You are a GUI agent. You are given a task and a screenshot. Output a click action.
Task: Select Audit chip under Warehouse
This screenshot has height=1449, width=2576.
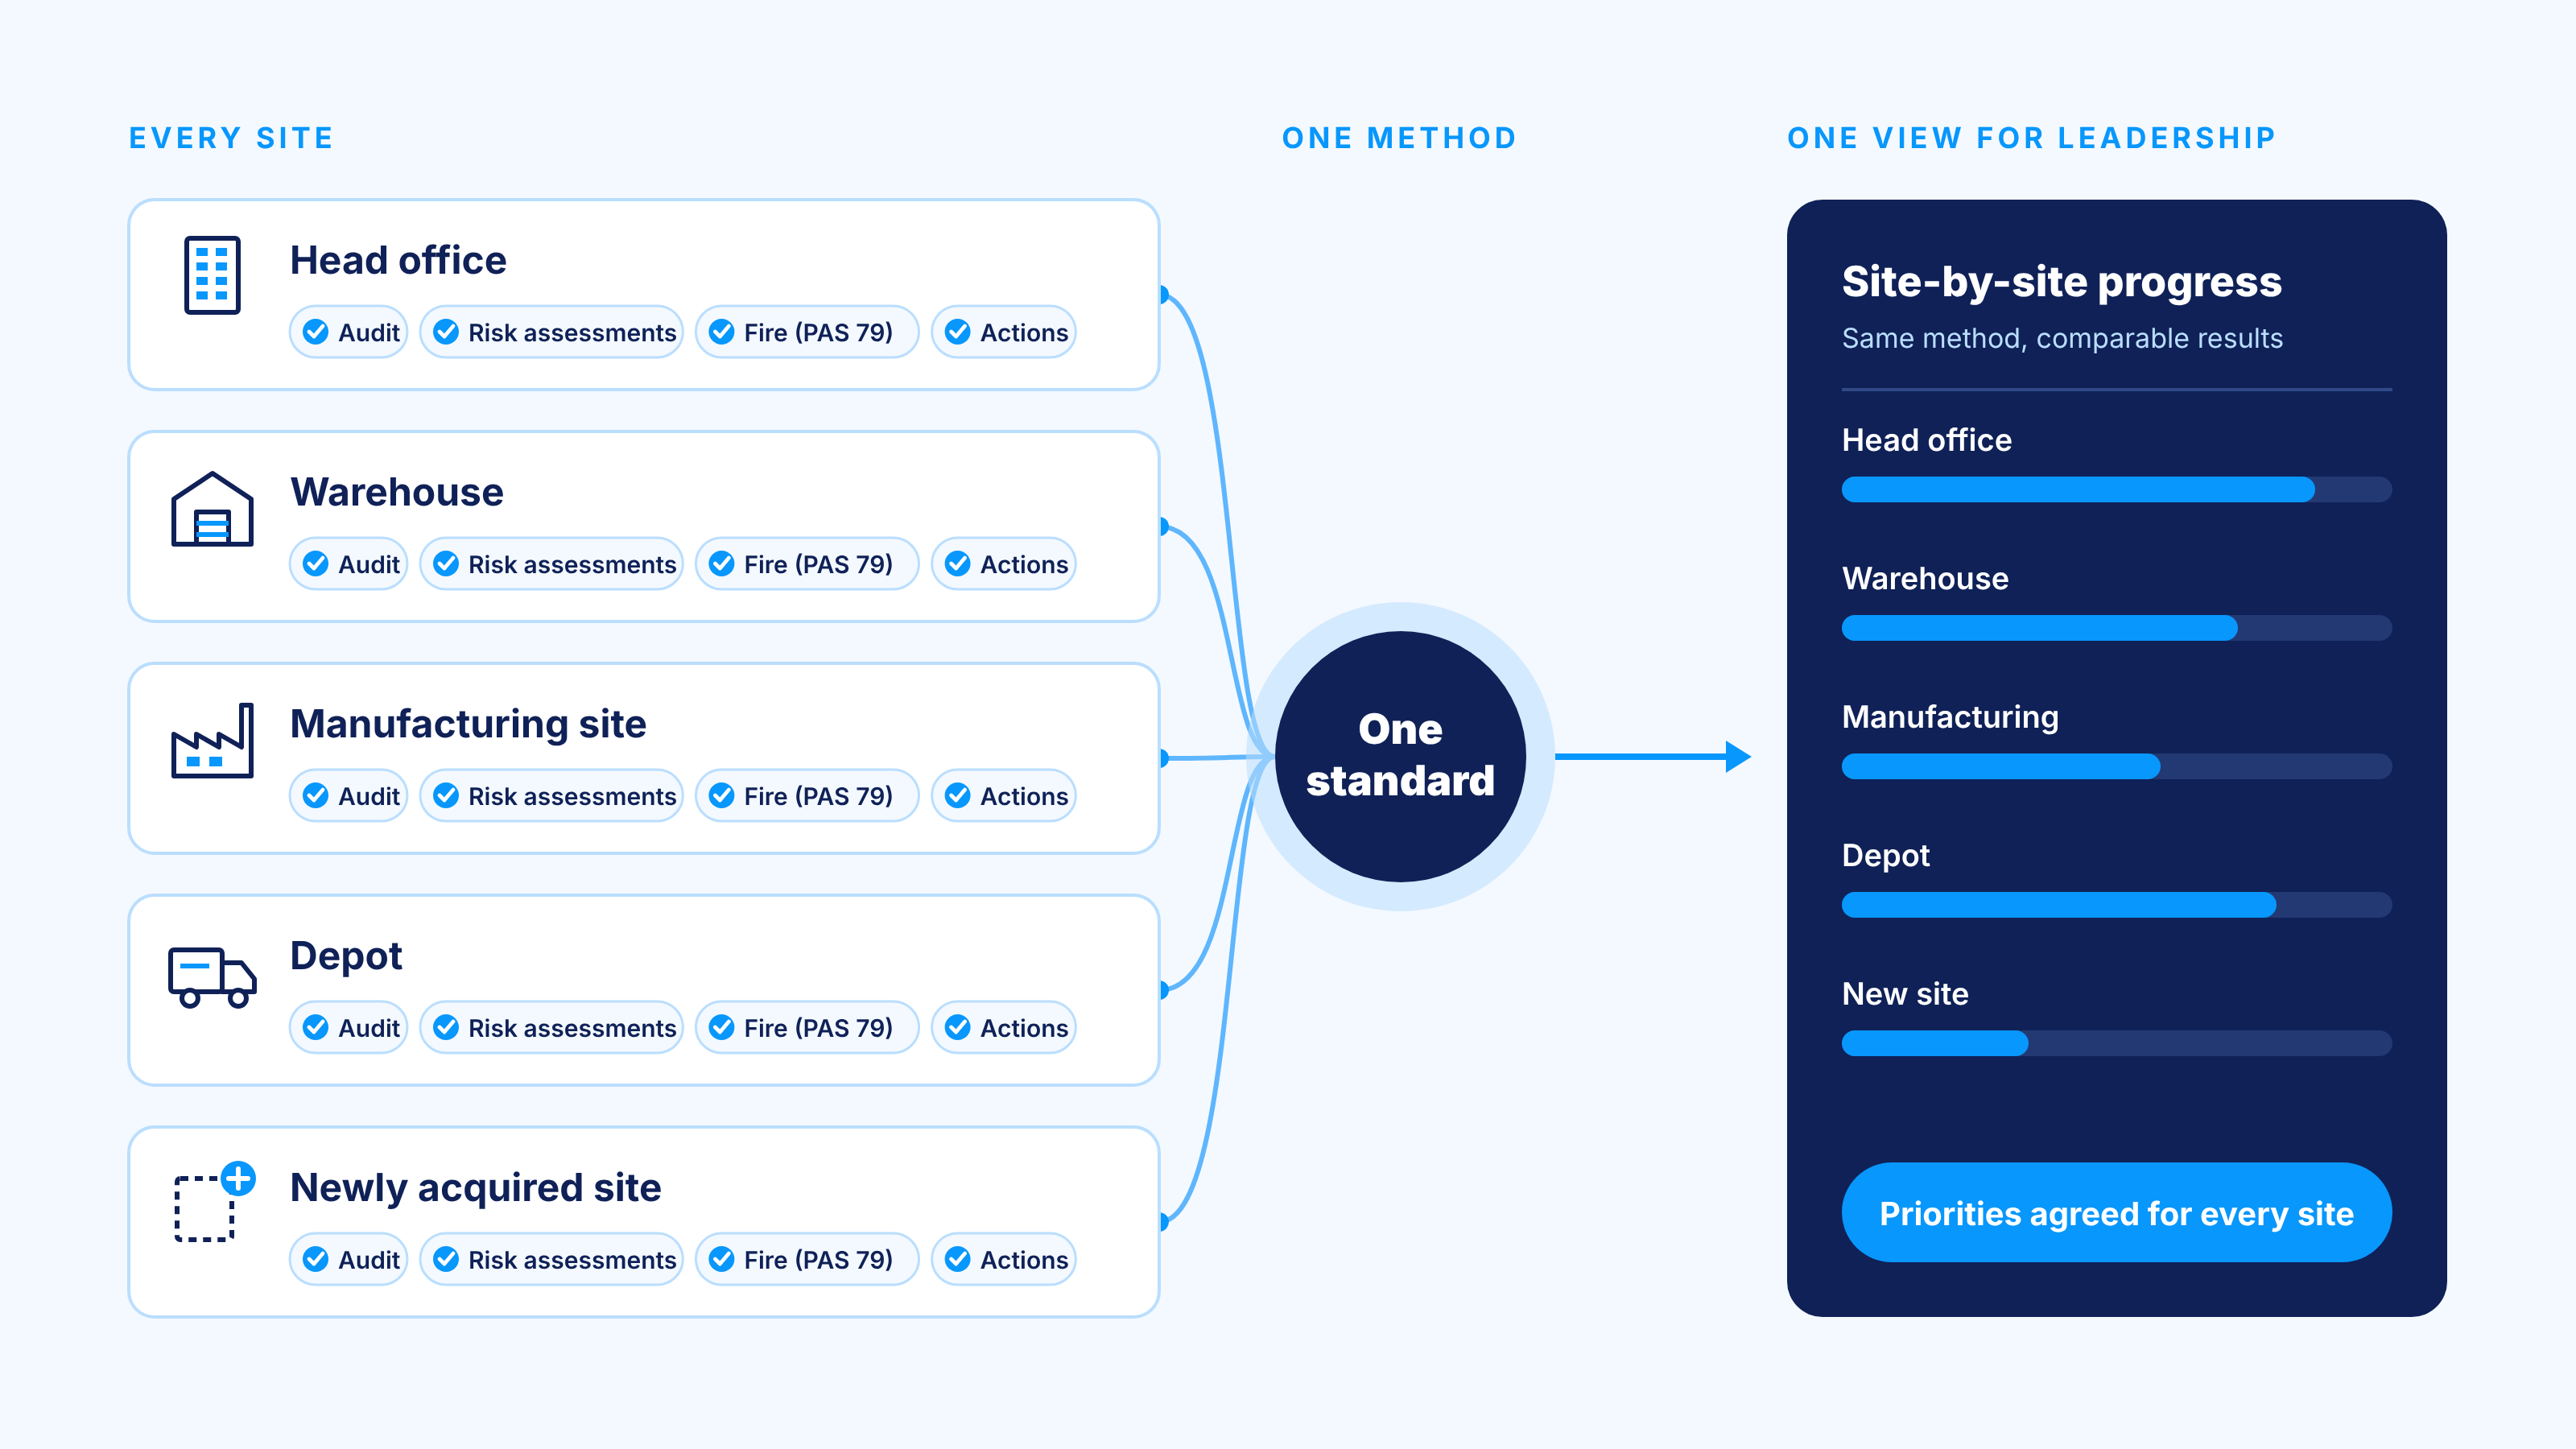point(349,564)
